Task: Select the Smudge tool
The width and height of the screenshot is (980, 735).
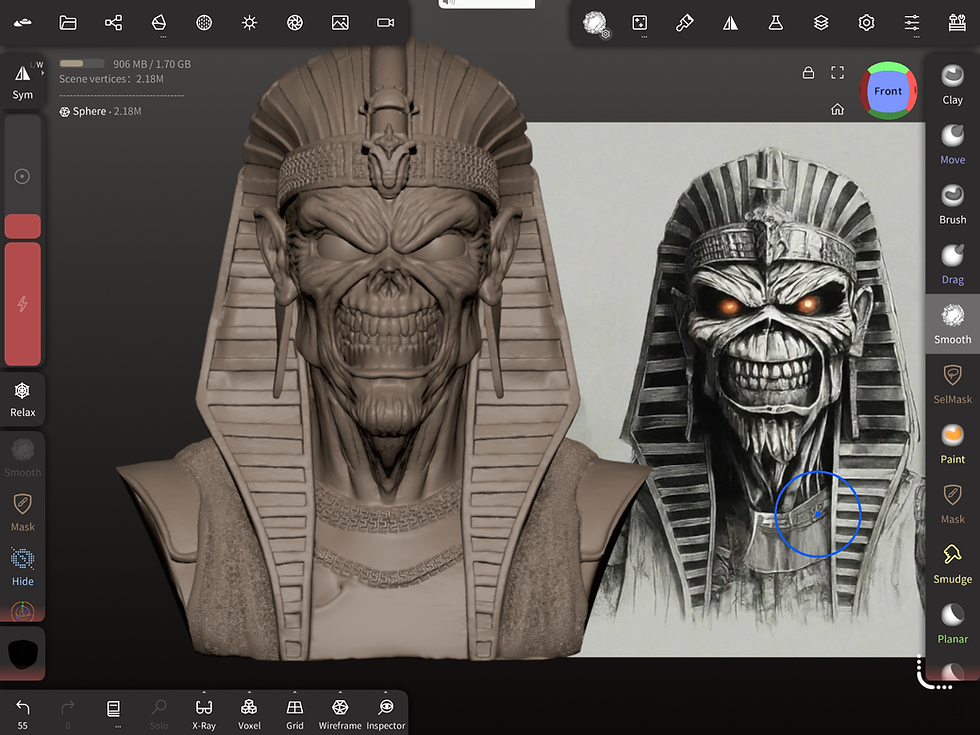Action: point(952,562)
